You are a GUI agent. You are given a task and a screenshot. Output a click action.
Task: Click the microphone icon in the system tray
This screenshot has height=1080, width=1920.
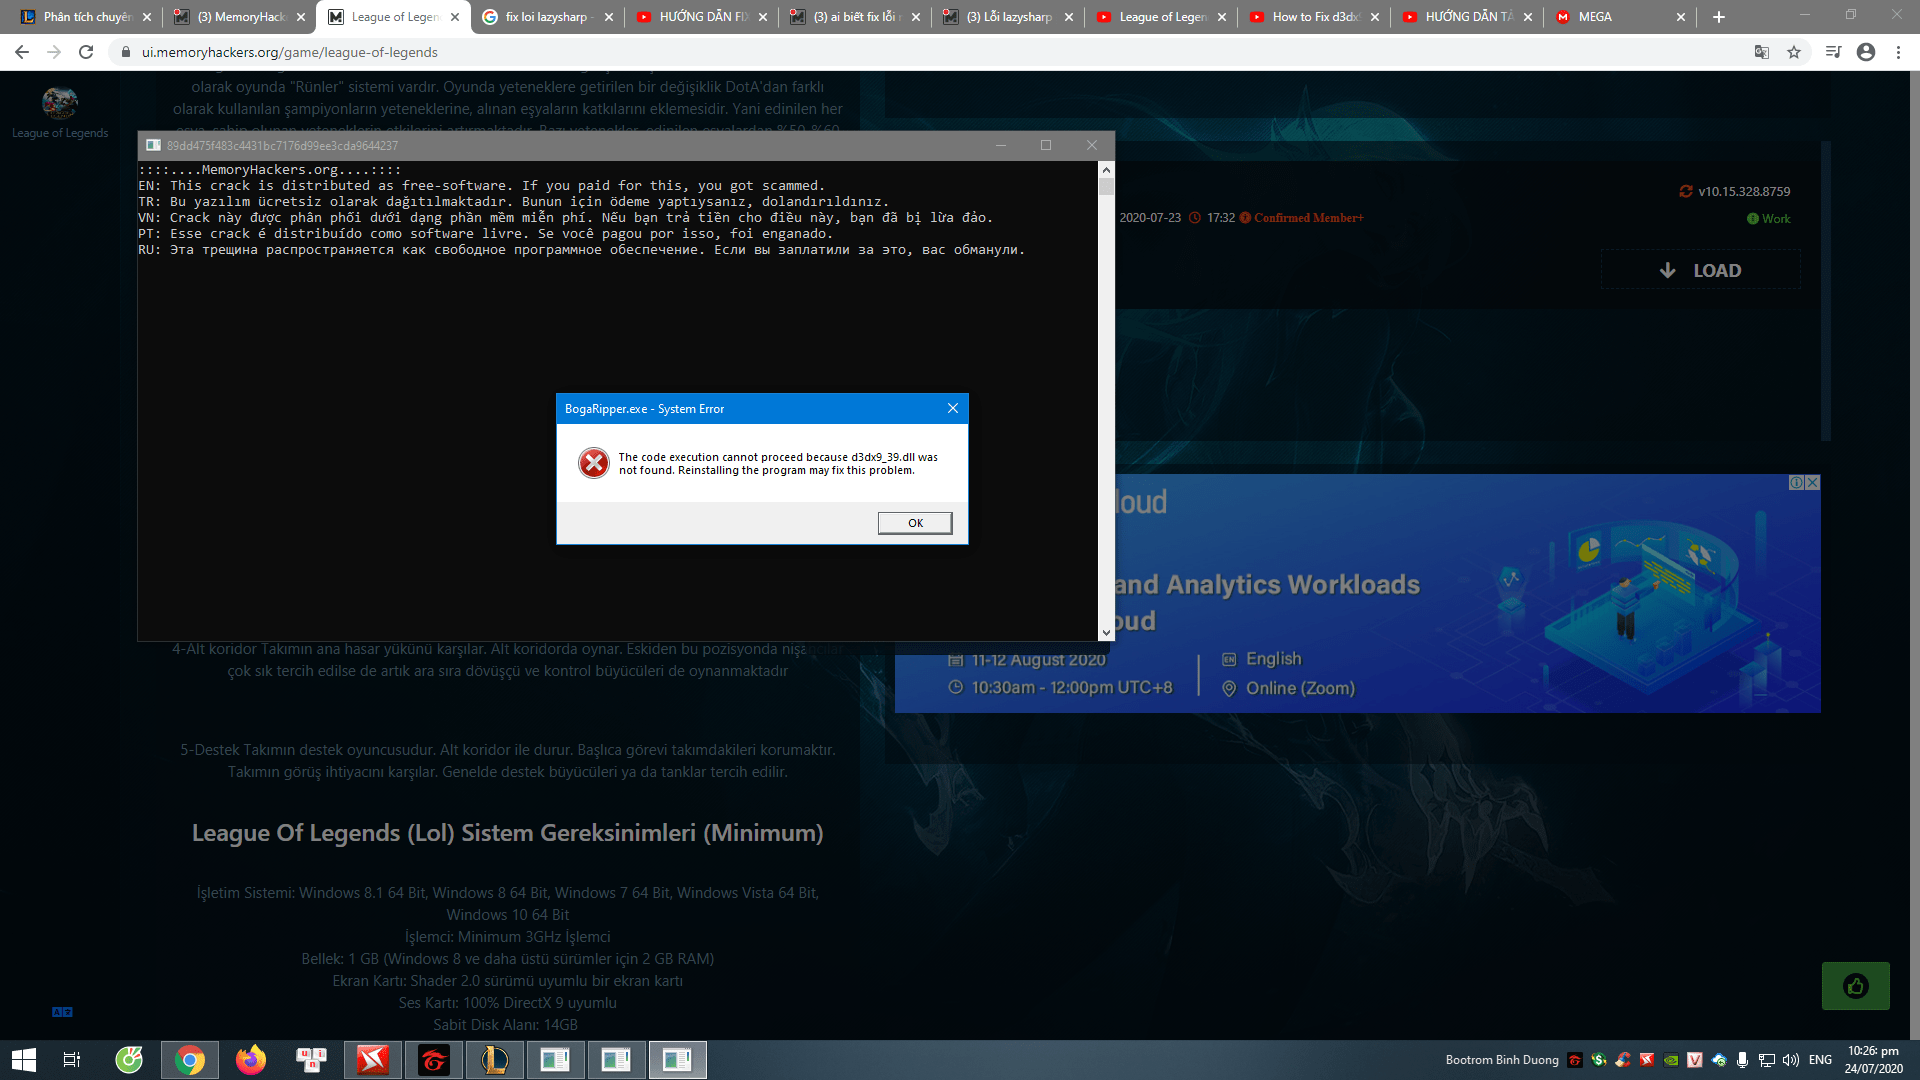click(1743, 1060)
